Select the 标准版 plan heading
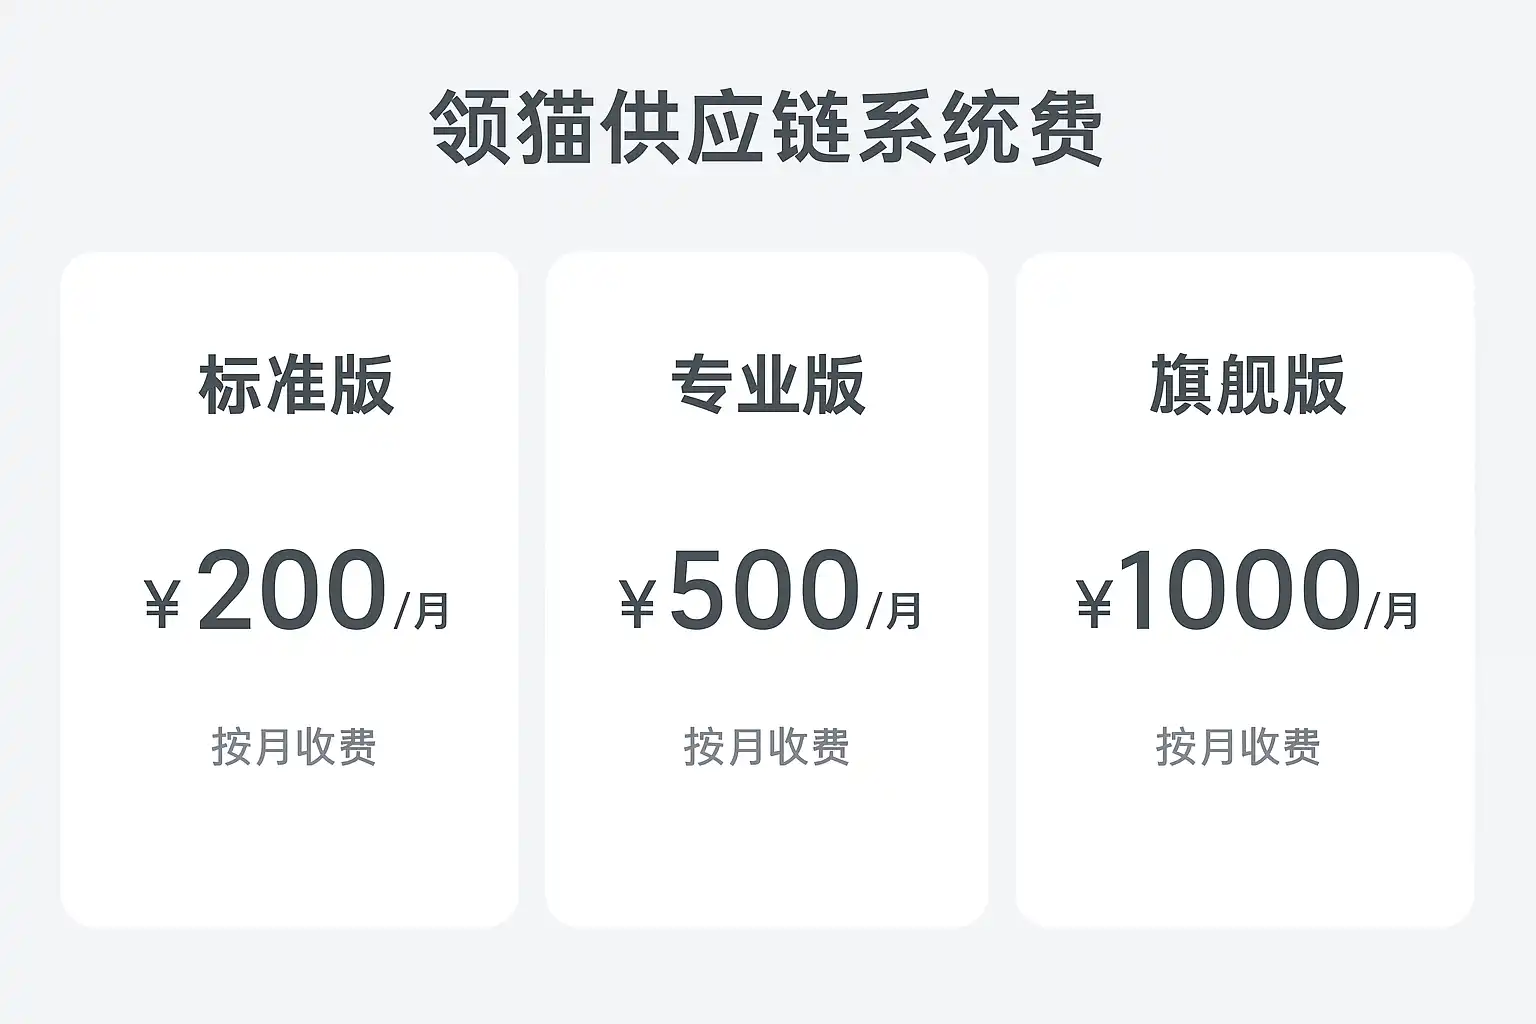This screenshot has width=1536, height=1024. click(x=296, y=385)
